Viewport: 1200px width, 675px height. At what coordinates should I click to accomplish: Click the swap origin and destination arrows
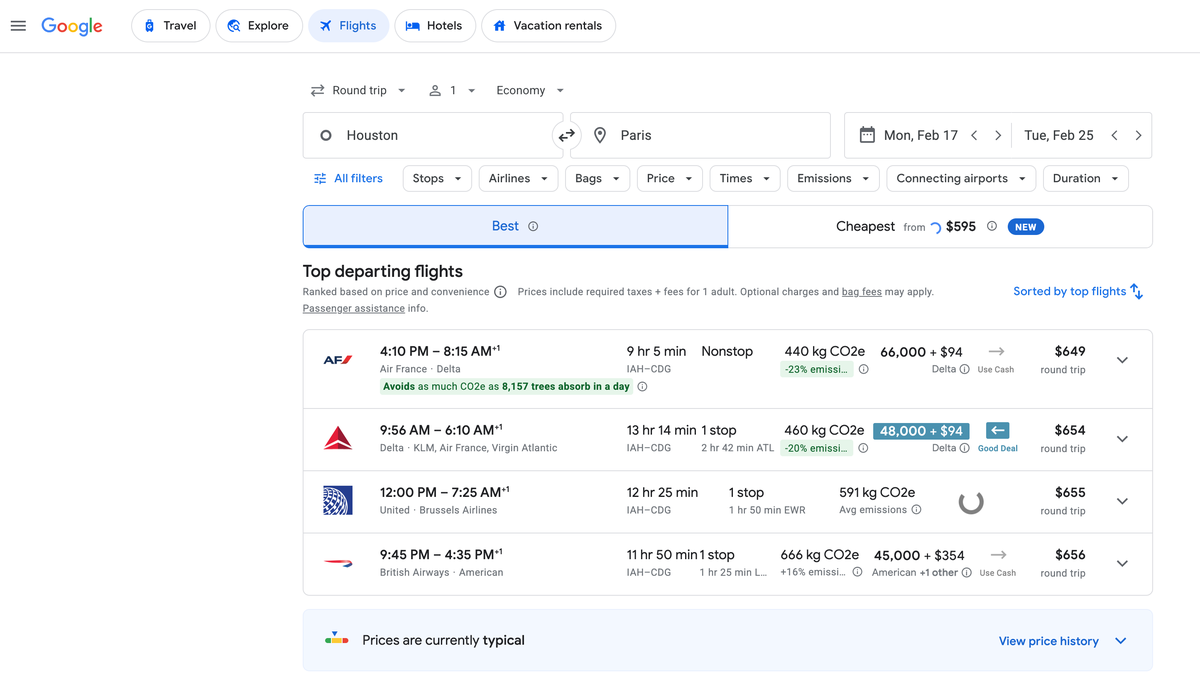(x=566, y=134)
